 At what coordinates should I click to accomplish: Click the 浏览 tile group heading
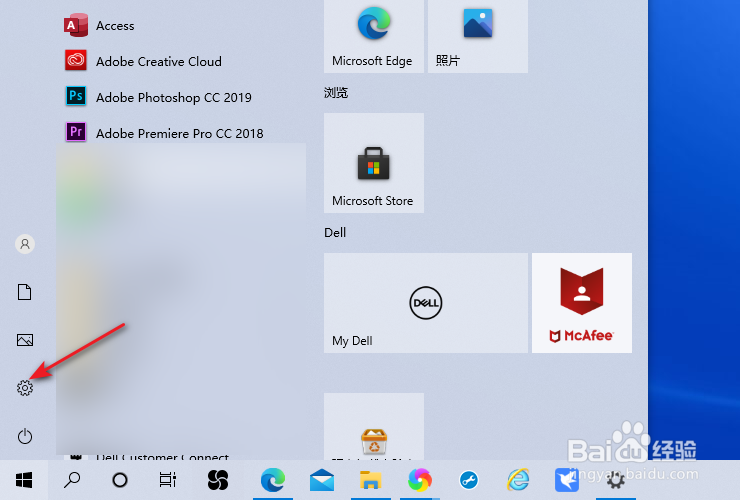tap(336, 93)
